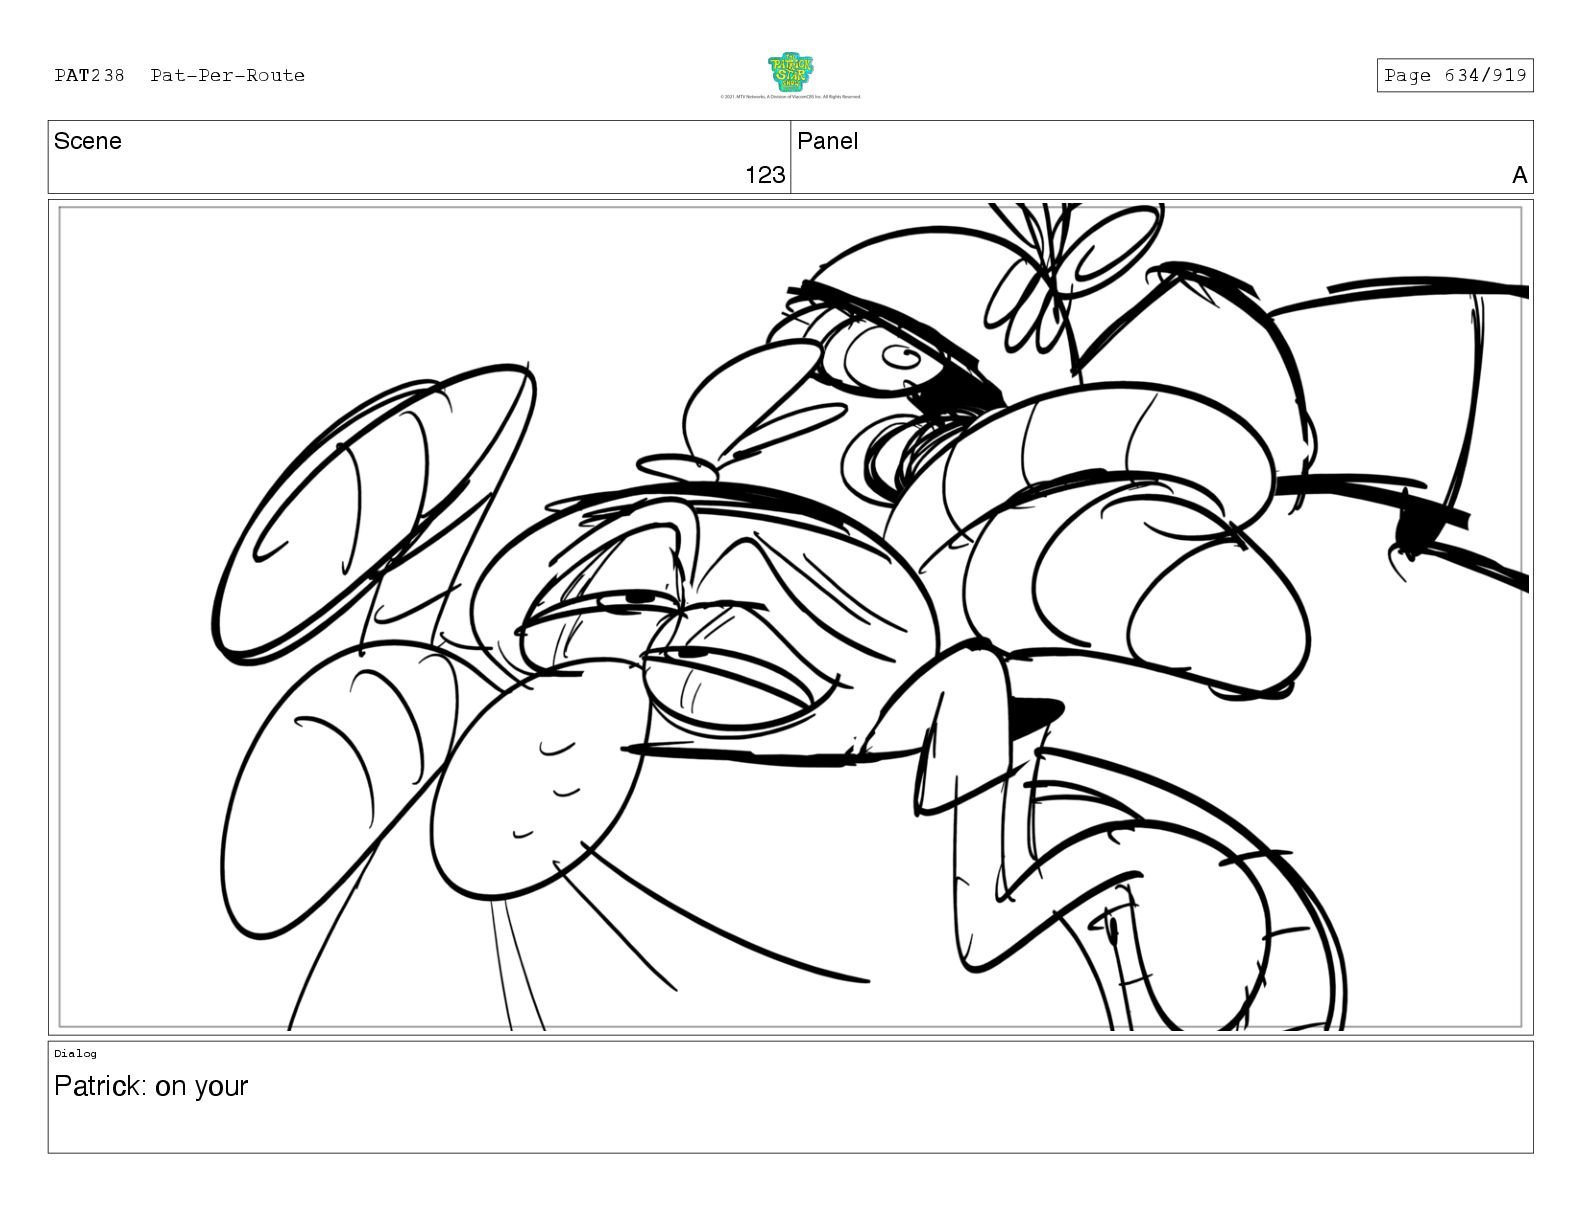The image size is (1582, 1225).
Task: Click the scene number '123'
Action: tap(765, 175)
